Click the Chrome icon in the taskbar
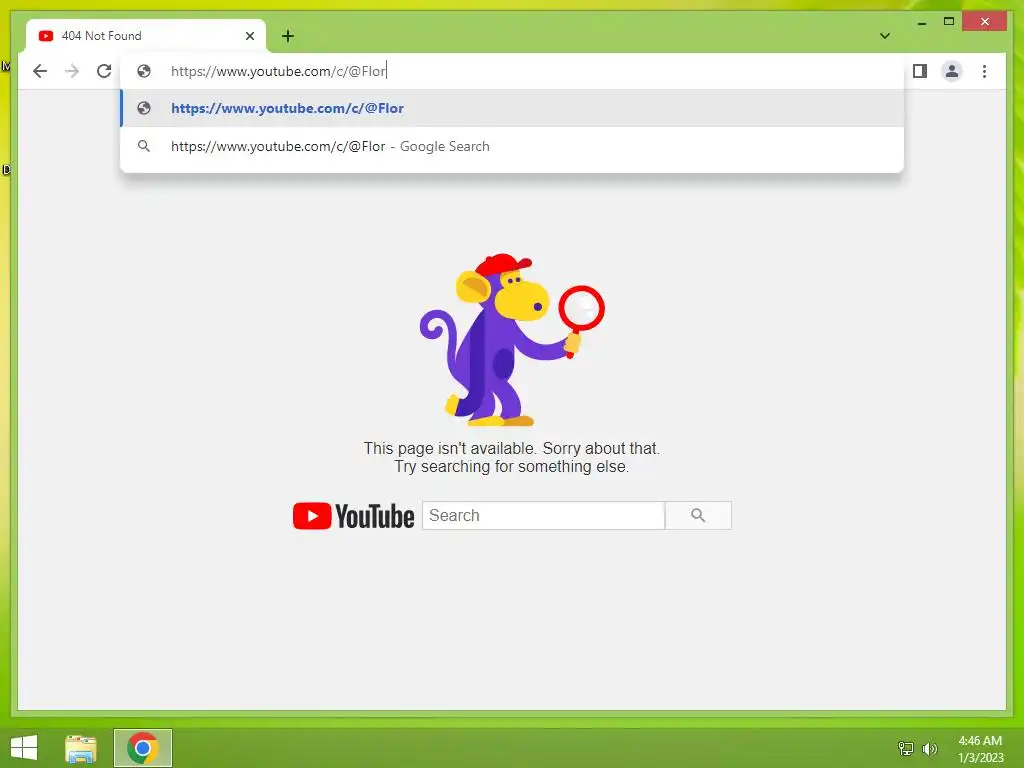Viewport: 1024px width, 768px height. click(142, 748)
